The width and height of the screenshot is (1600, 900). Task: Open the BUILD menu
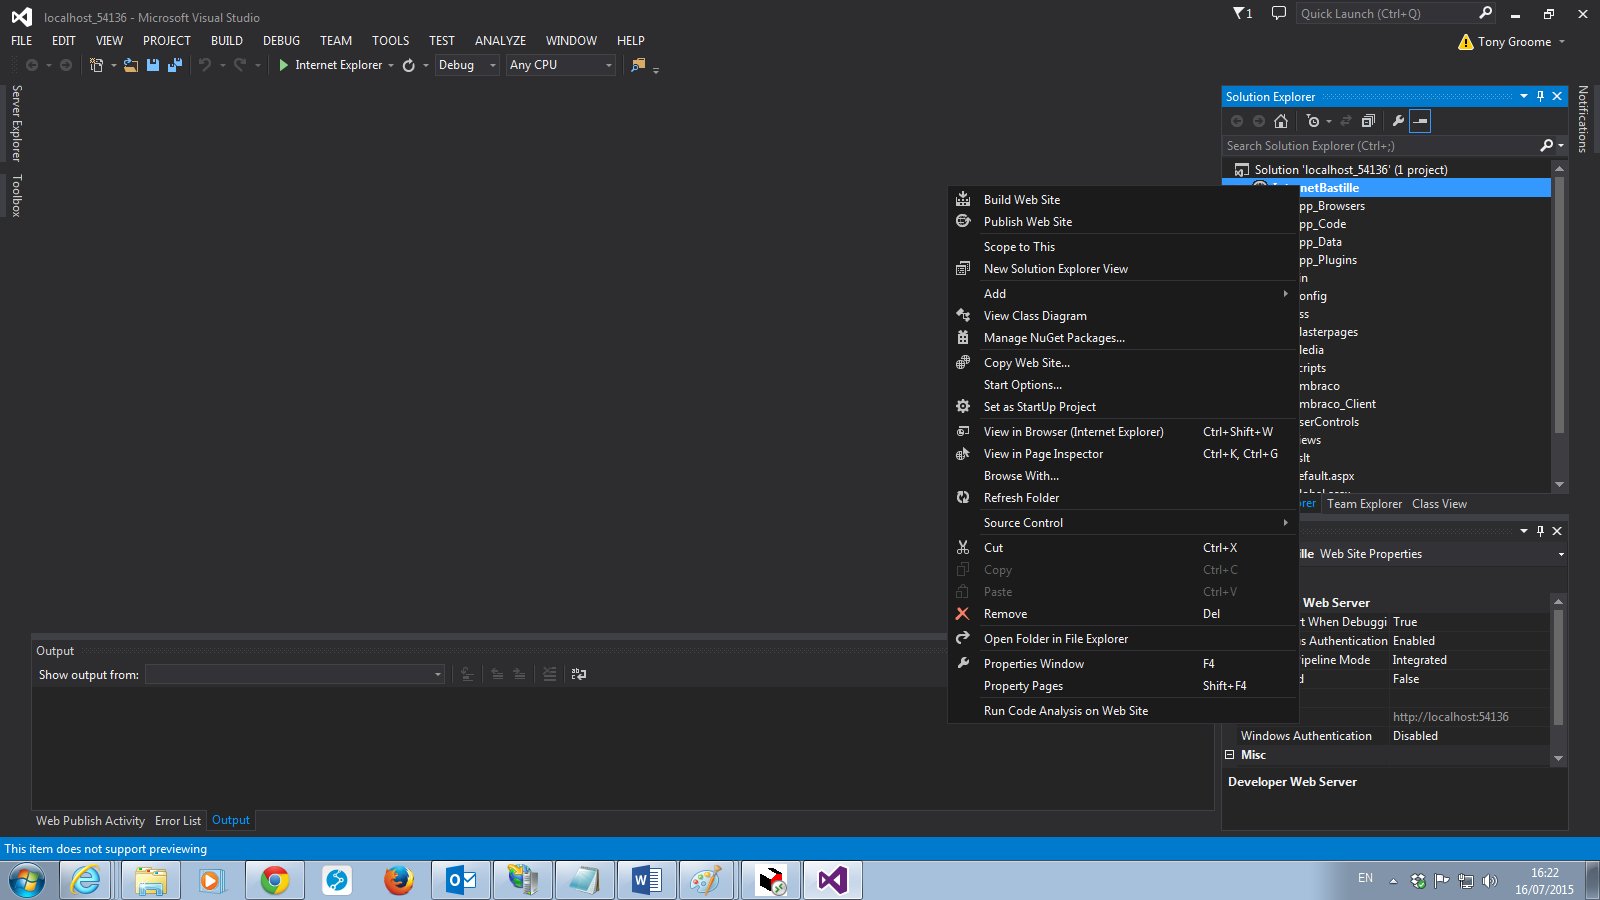227,41
